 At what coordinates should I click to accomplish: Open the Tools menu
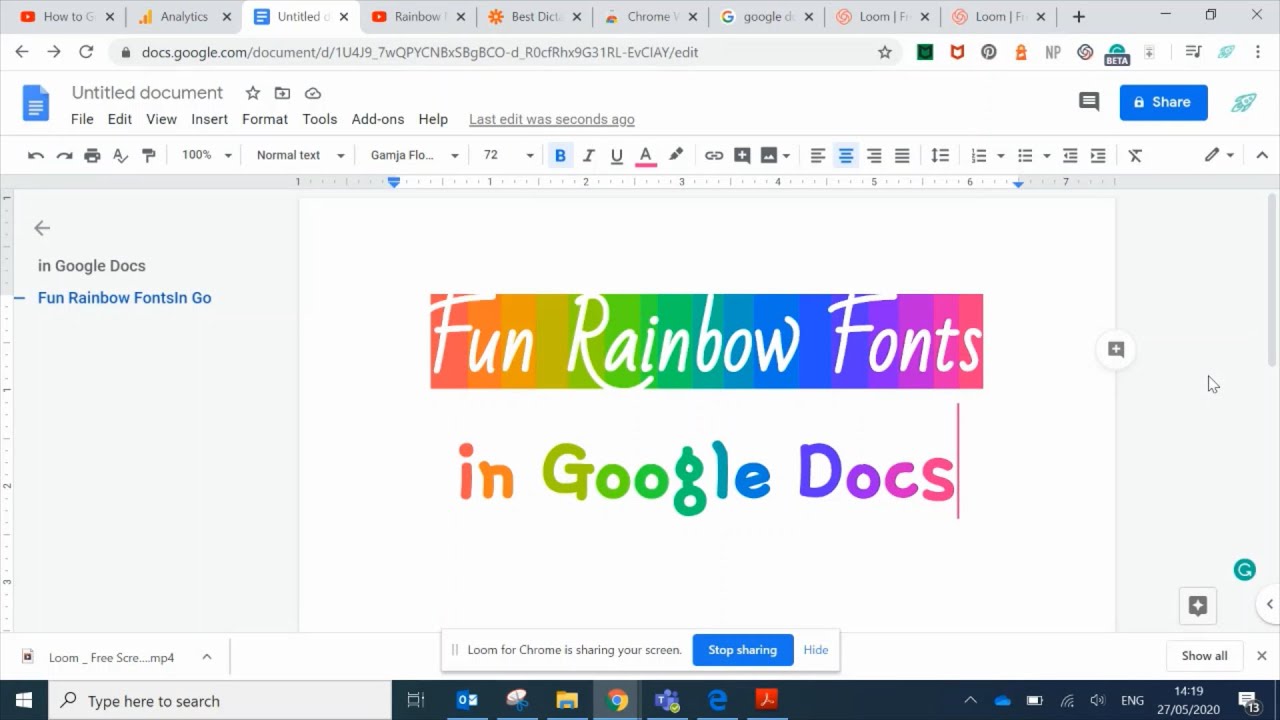320,119
